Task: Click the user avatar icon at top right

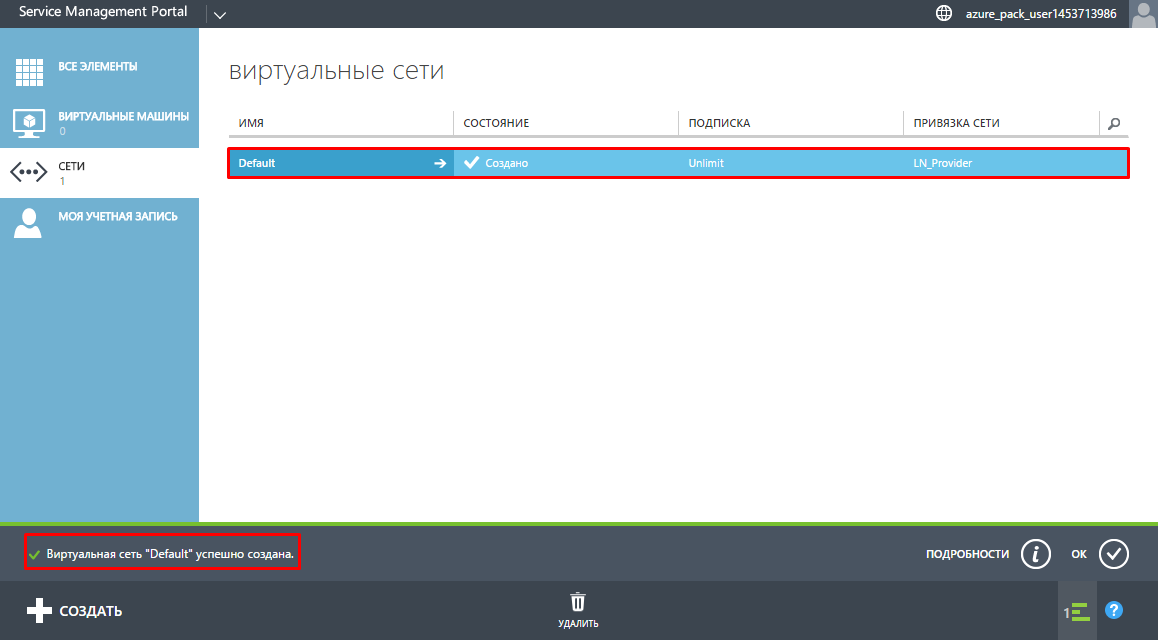Action: tap(1143, 14)
